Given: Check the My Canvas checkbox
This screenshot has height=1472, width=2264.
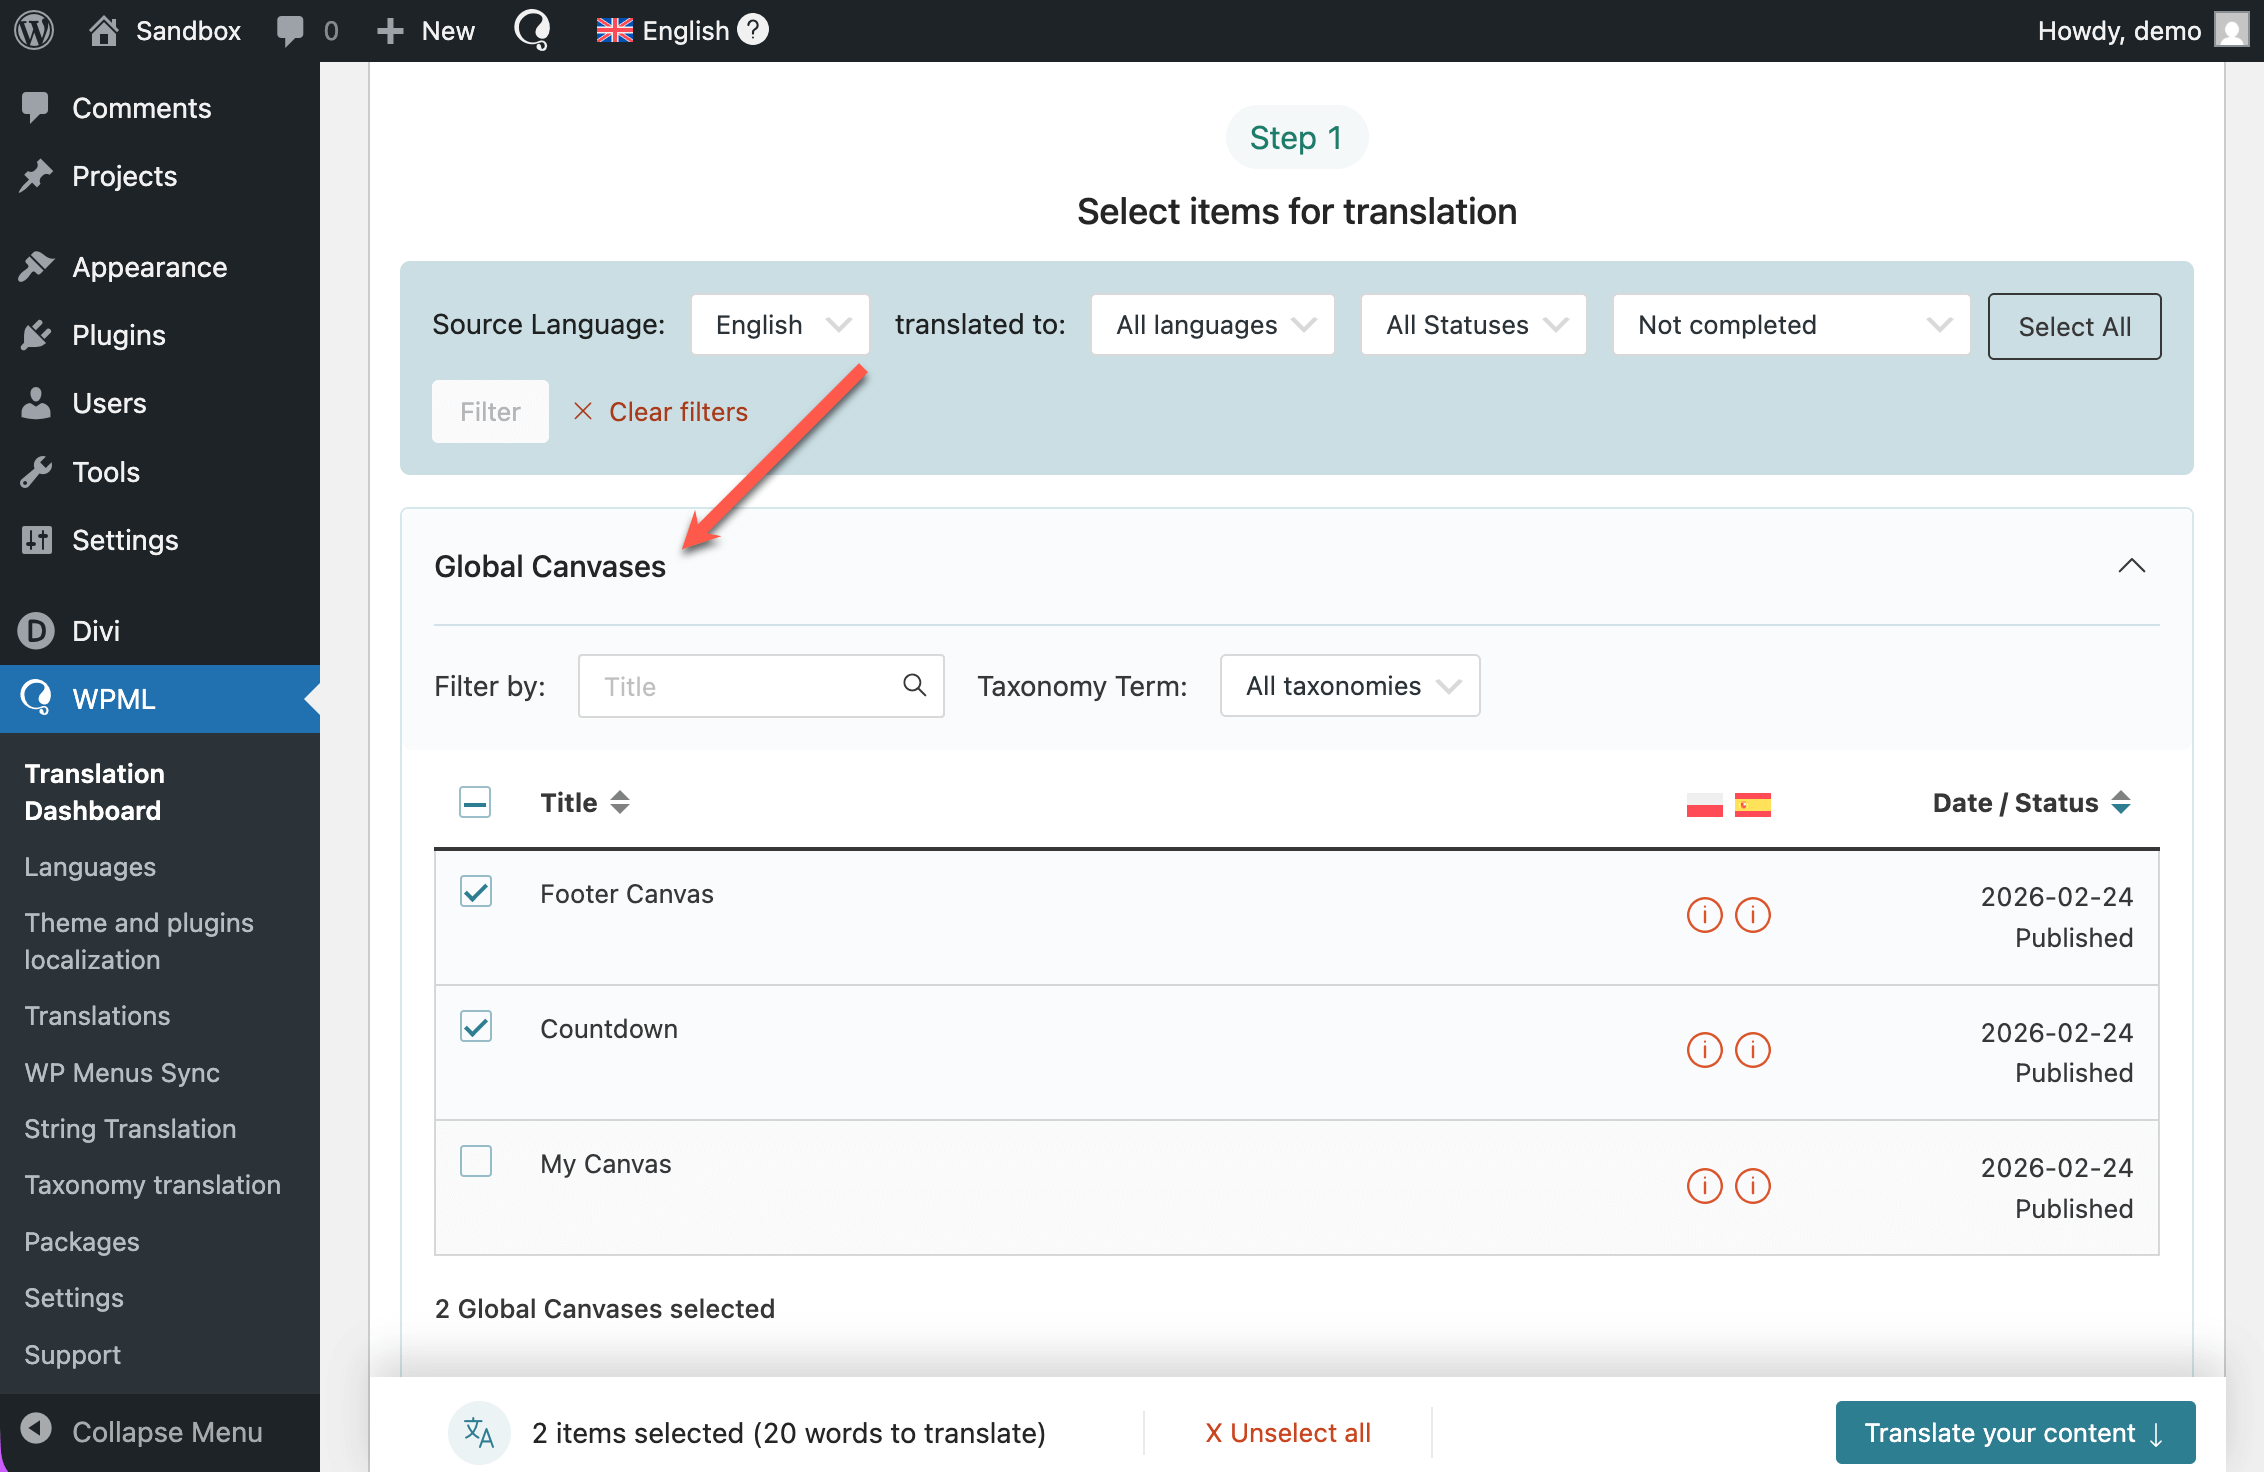Looking at the screenshot, I should (x=476, y=1161).
